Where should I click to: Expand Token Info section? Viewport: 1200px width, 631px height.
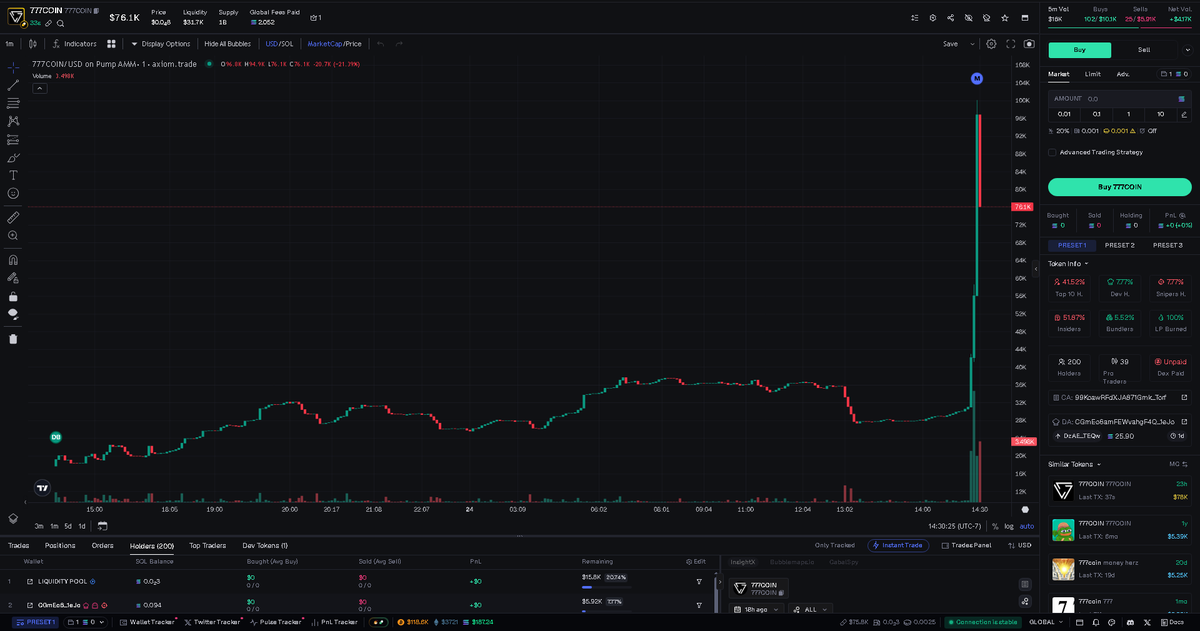coord(1068,264)
